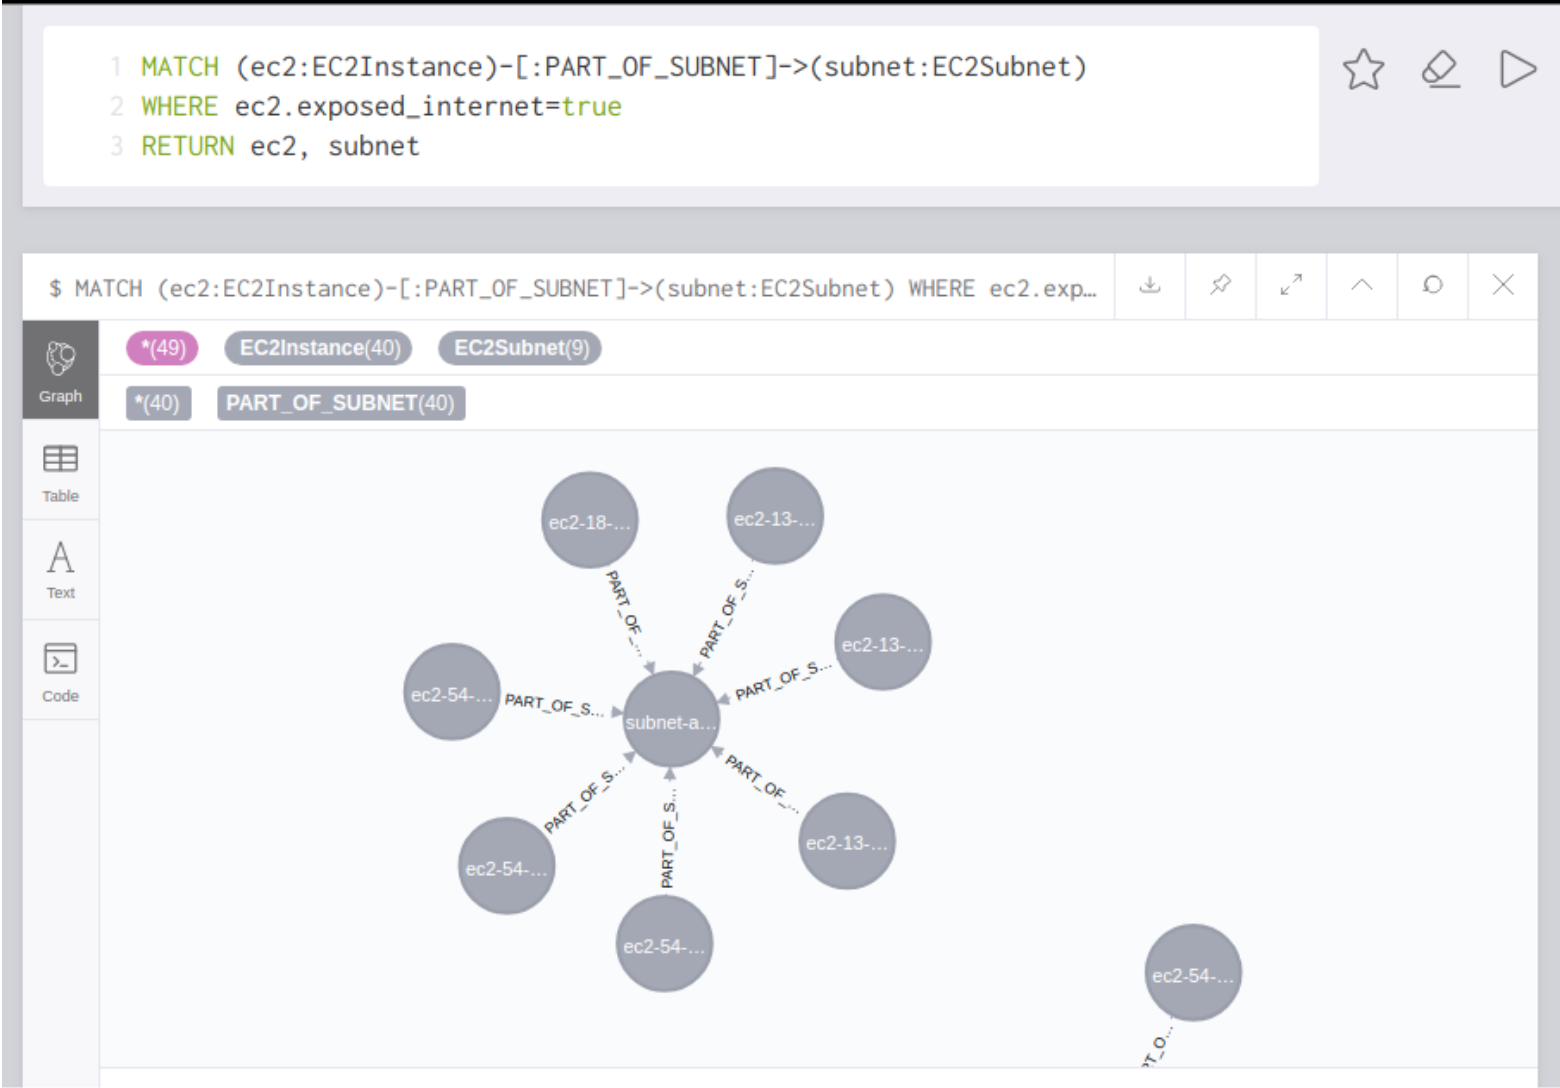Rerun the query using refresh icon
Image resolution: width=1560 pixels, height=1088 pixels.
tap(1432, 285)
